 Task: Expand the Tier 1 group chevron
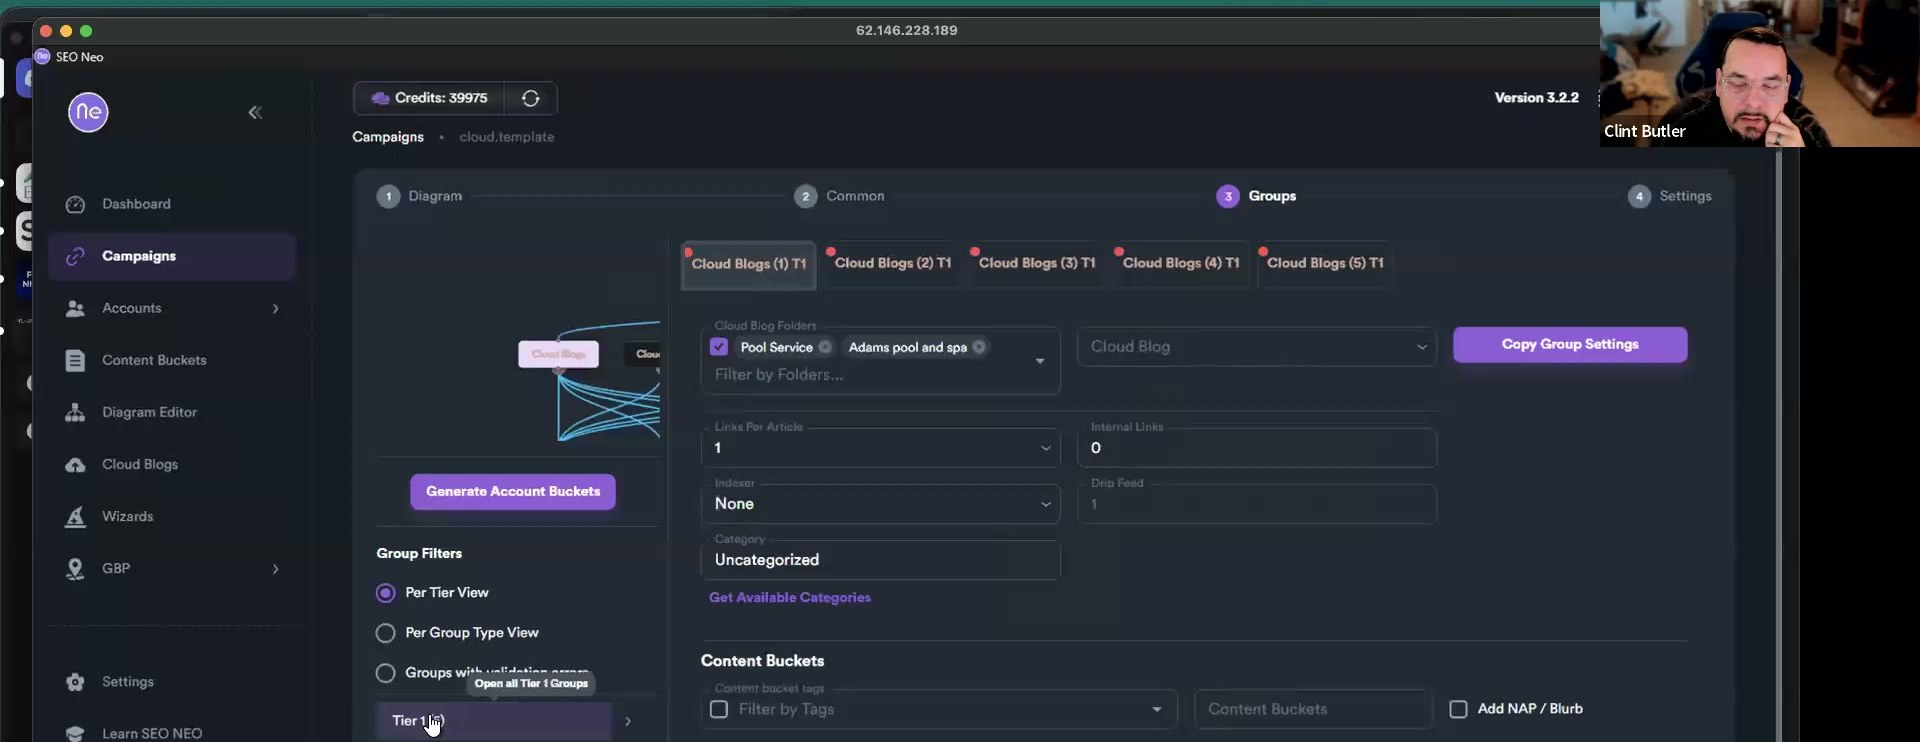(x=628, y=721)
